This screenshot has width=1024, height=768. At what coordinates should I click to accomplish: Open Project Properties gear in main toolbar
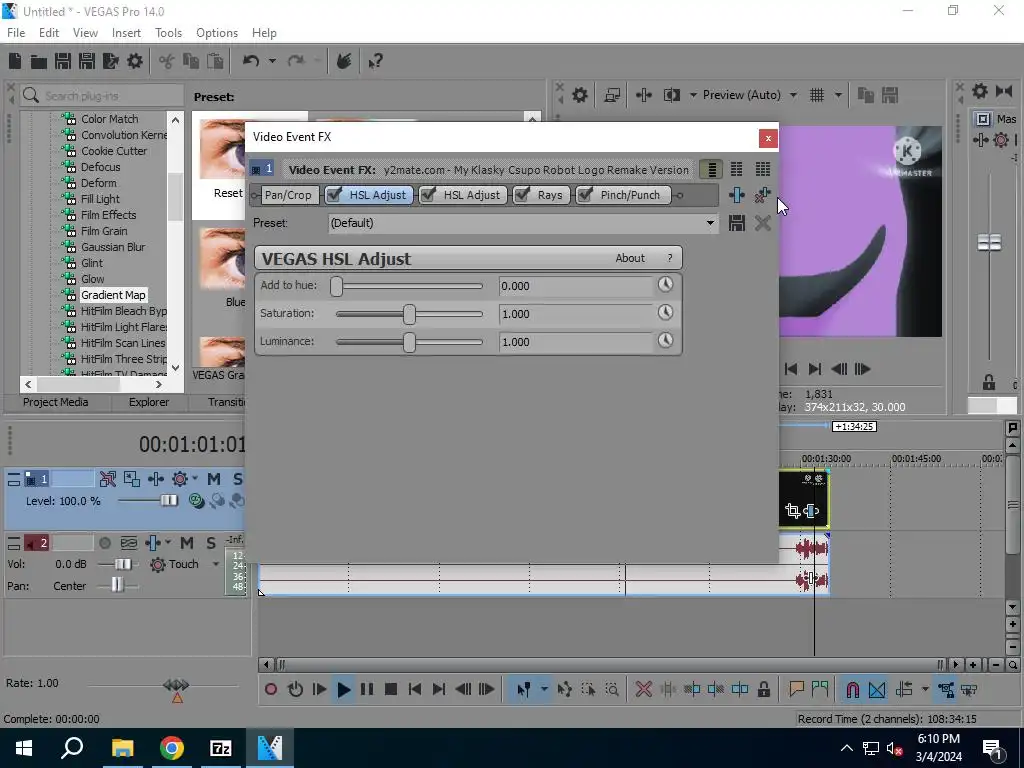point(135,61)
